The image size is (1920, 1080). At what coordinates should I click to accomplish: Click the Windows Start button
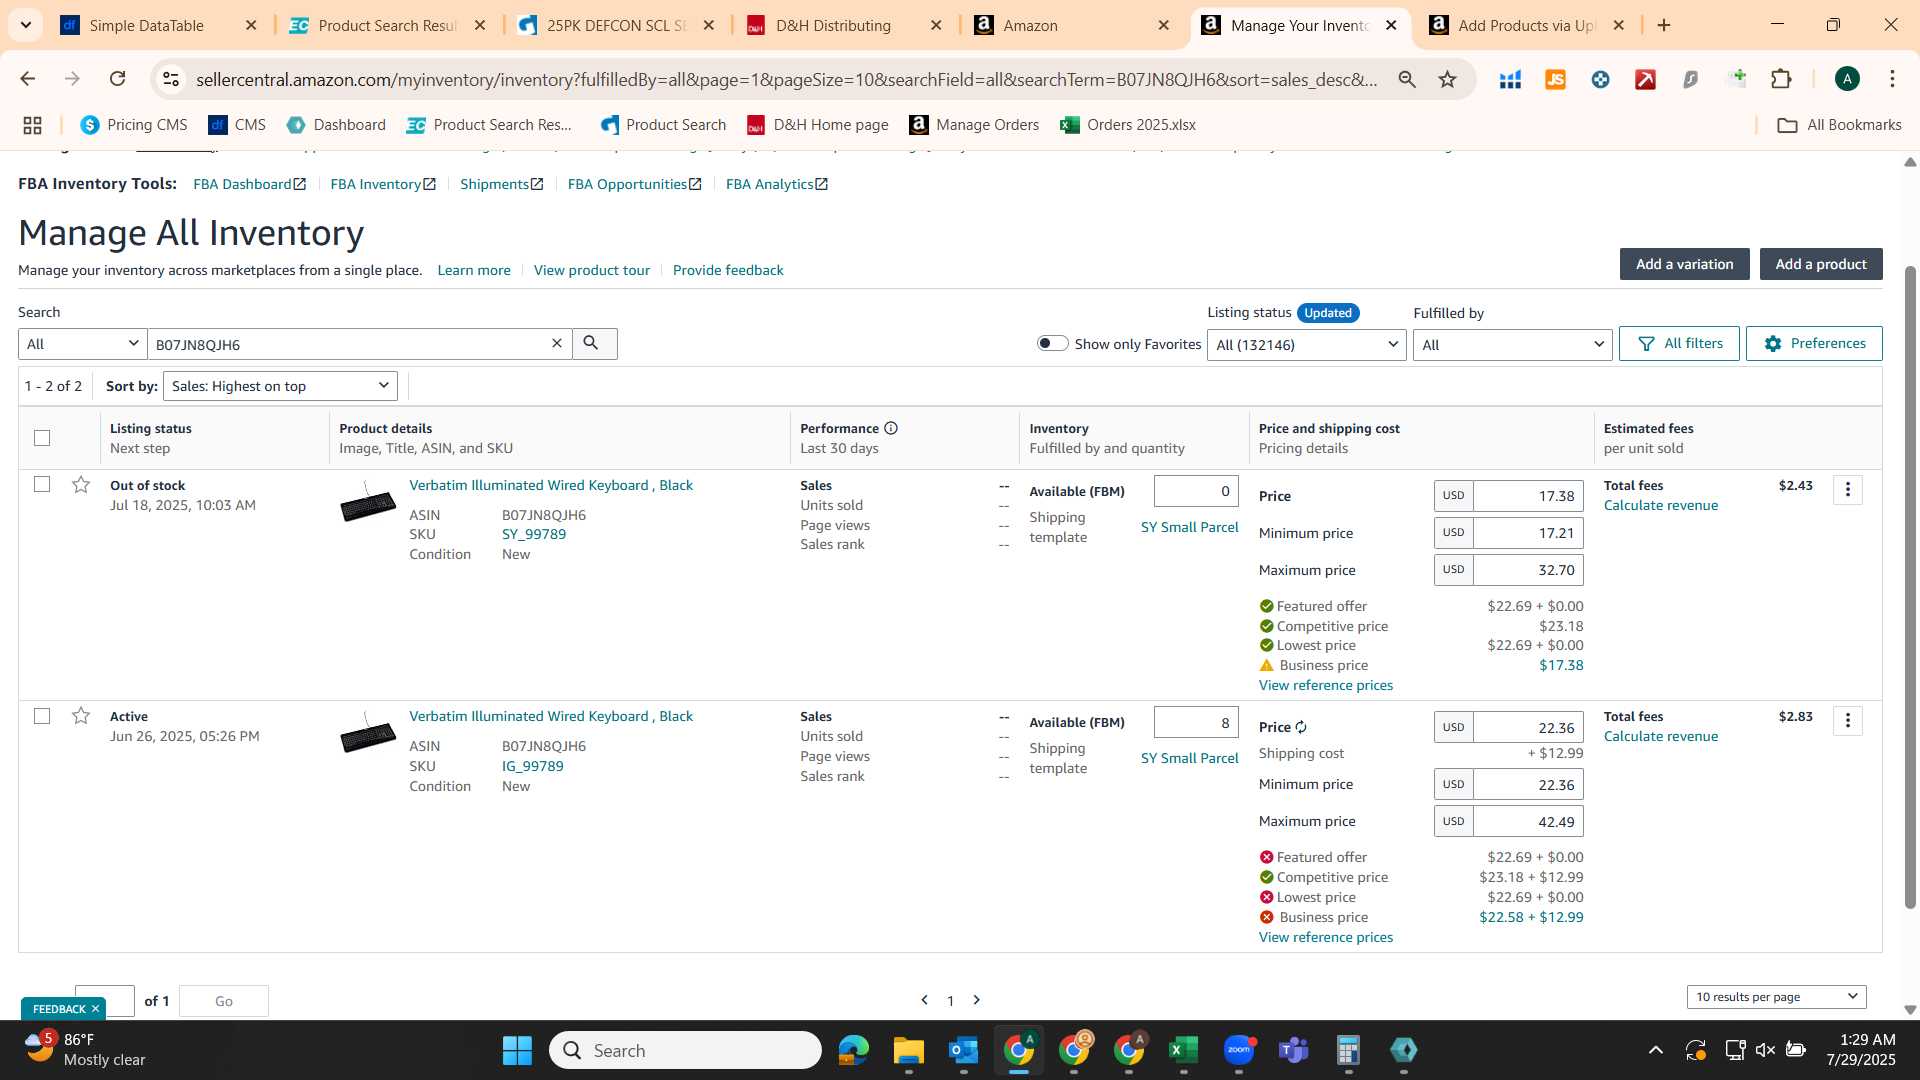pyautogui.click(x=517, y=1050)
